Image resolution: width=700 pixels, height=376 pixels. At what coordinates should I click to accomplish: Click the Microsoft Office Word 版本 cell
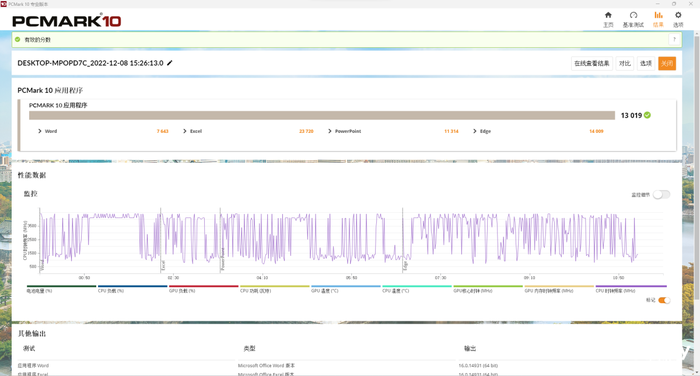point(266,365)
